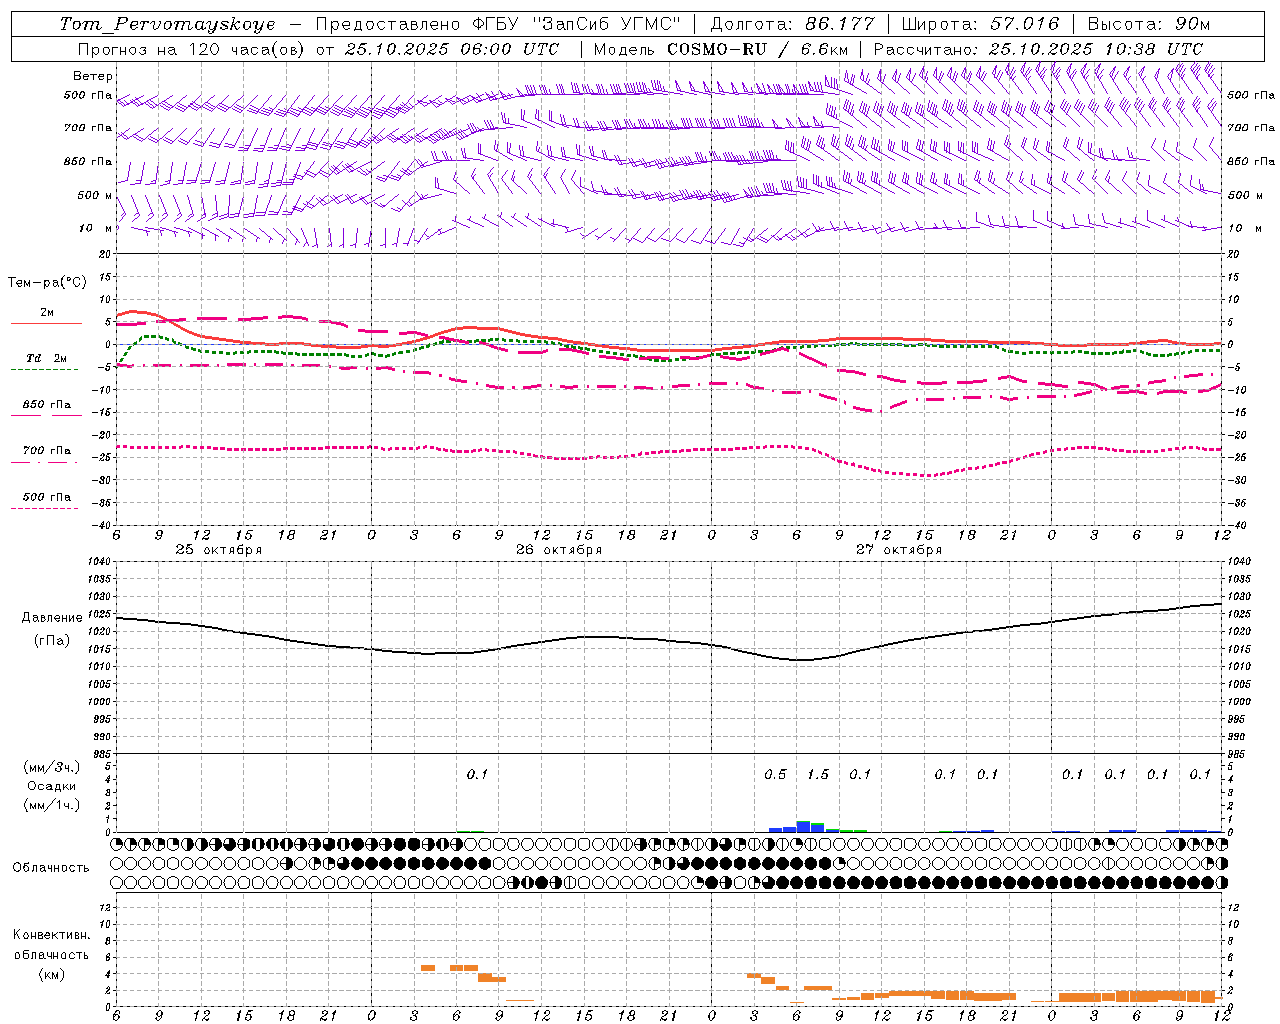1280x1024 pixels.
Task: Click the 25 октября date label
Action: (219, 550)
